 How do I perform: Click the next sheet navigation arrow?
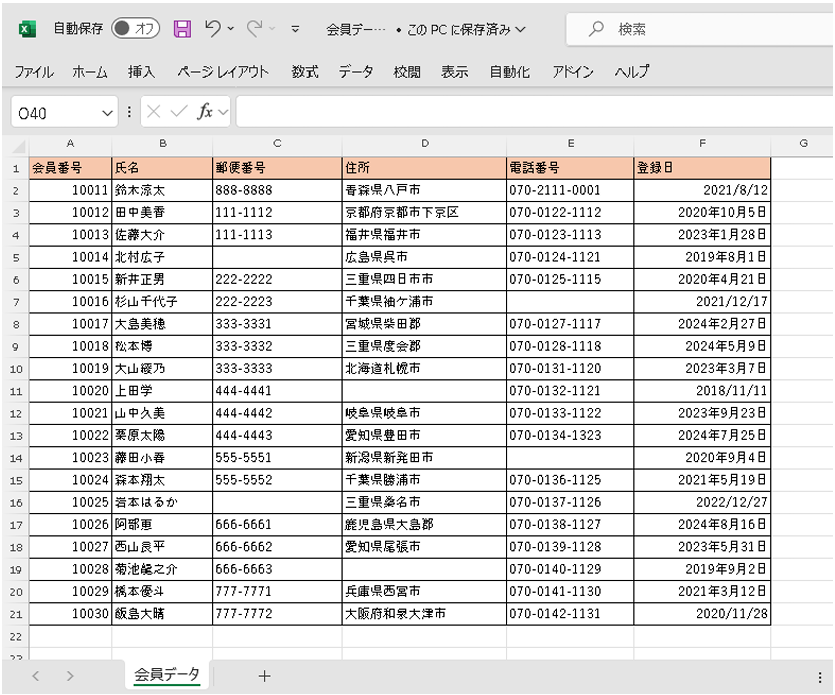(x=70, y=676)
